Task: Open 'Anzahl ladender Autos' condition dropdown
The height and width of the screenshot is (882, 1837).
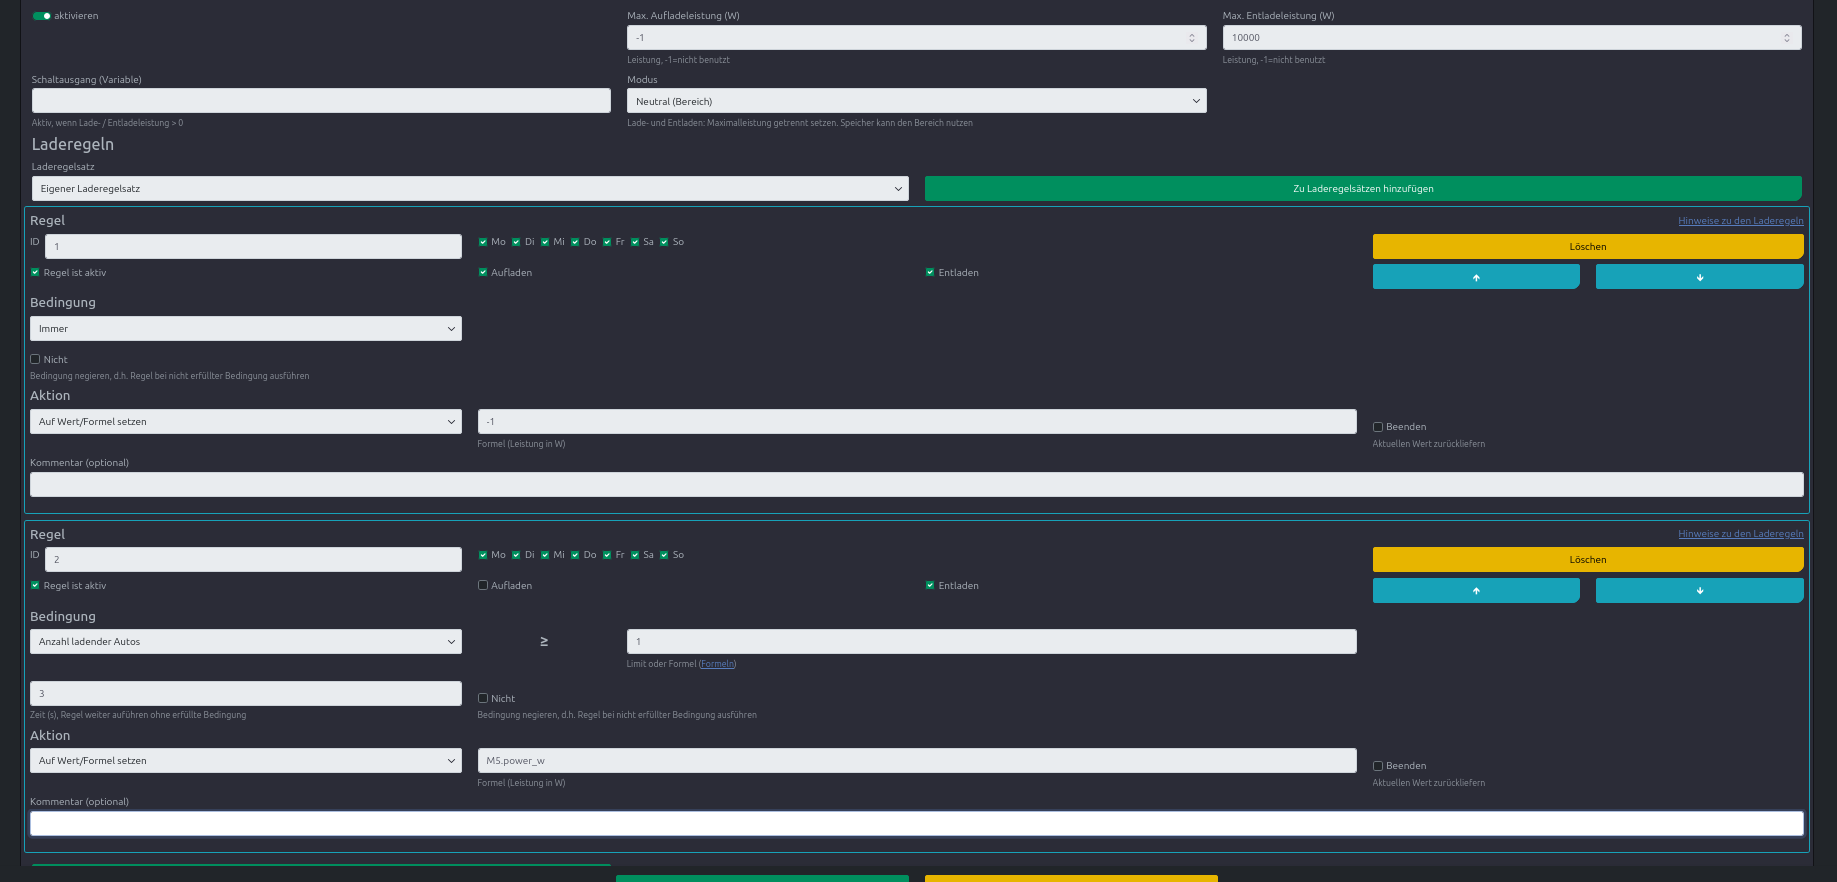Action: point(245,642)
